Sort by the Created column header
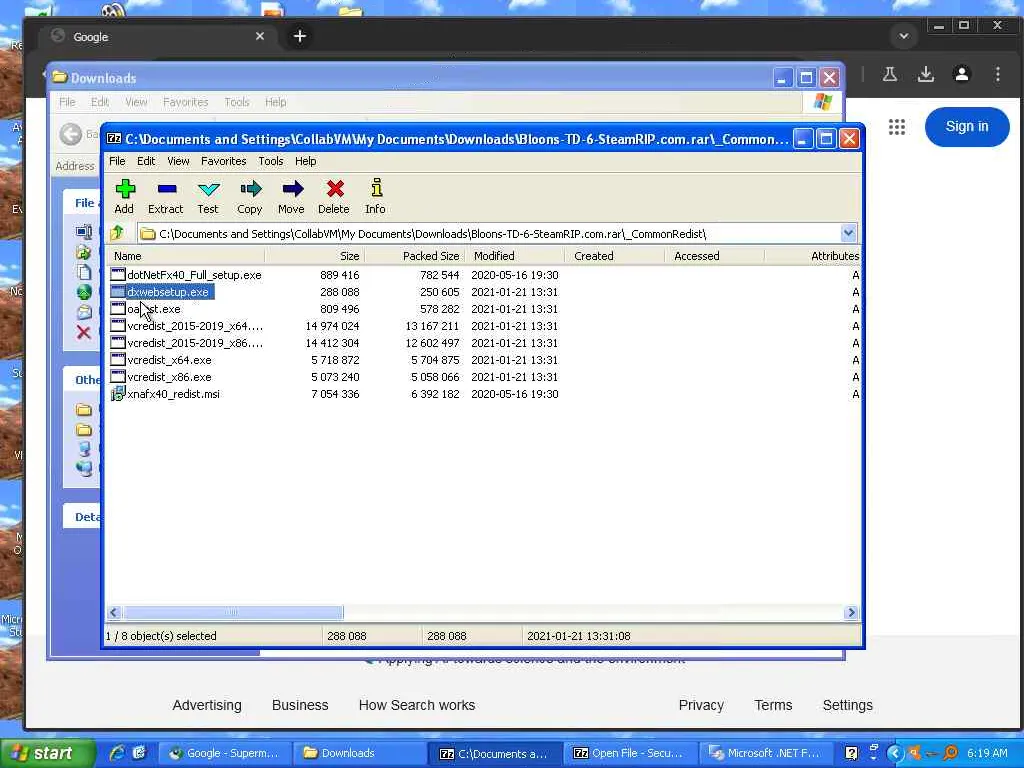Image resolution: width=1024 pixels, height=768 pixels. 615,256
